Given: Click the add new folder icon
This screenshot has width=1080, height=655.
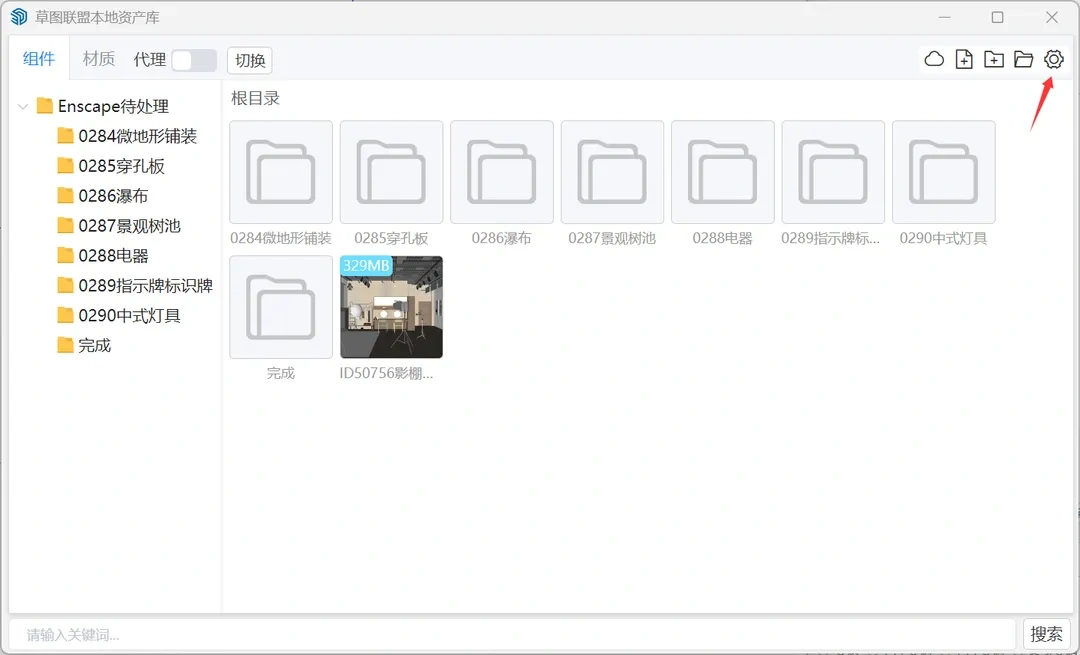Looking at the screenshot, I should coord(994,60).
